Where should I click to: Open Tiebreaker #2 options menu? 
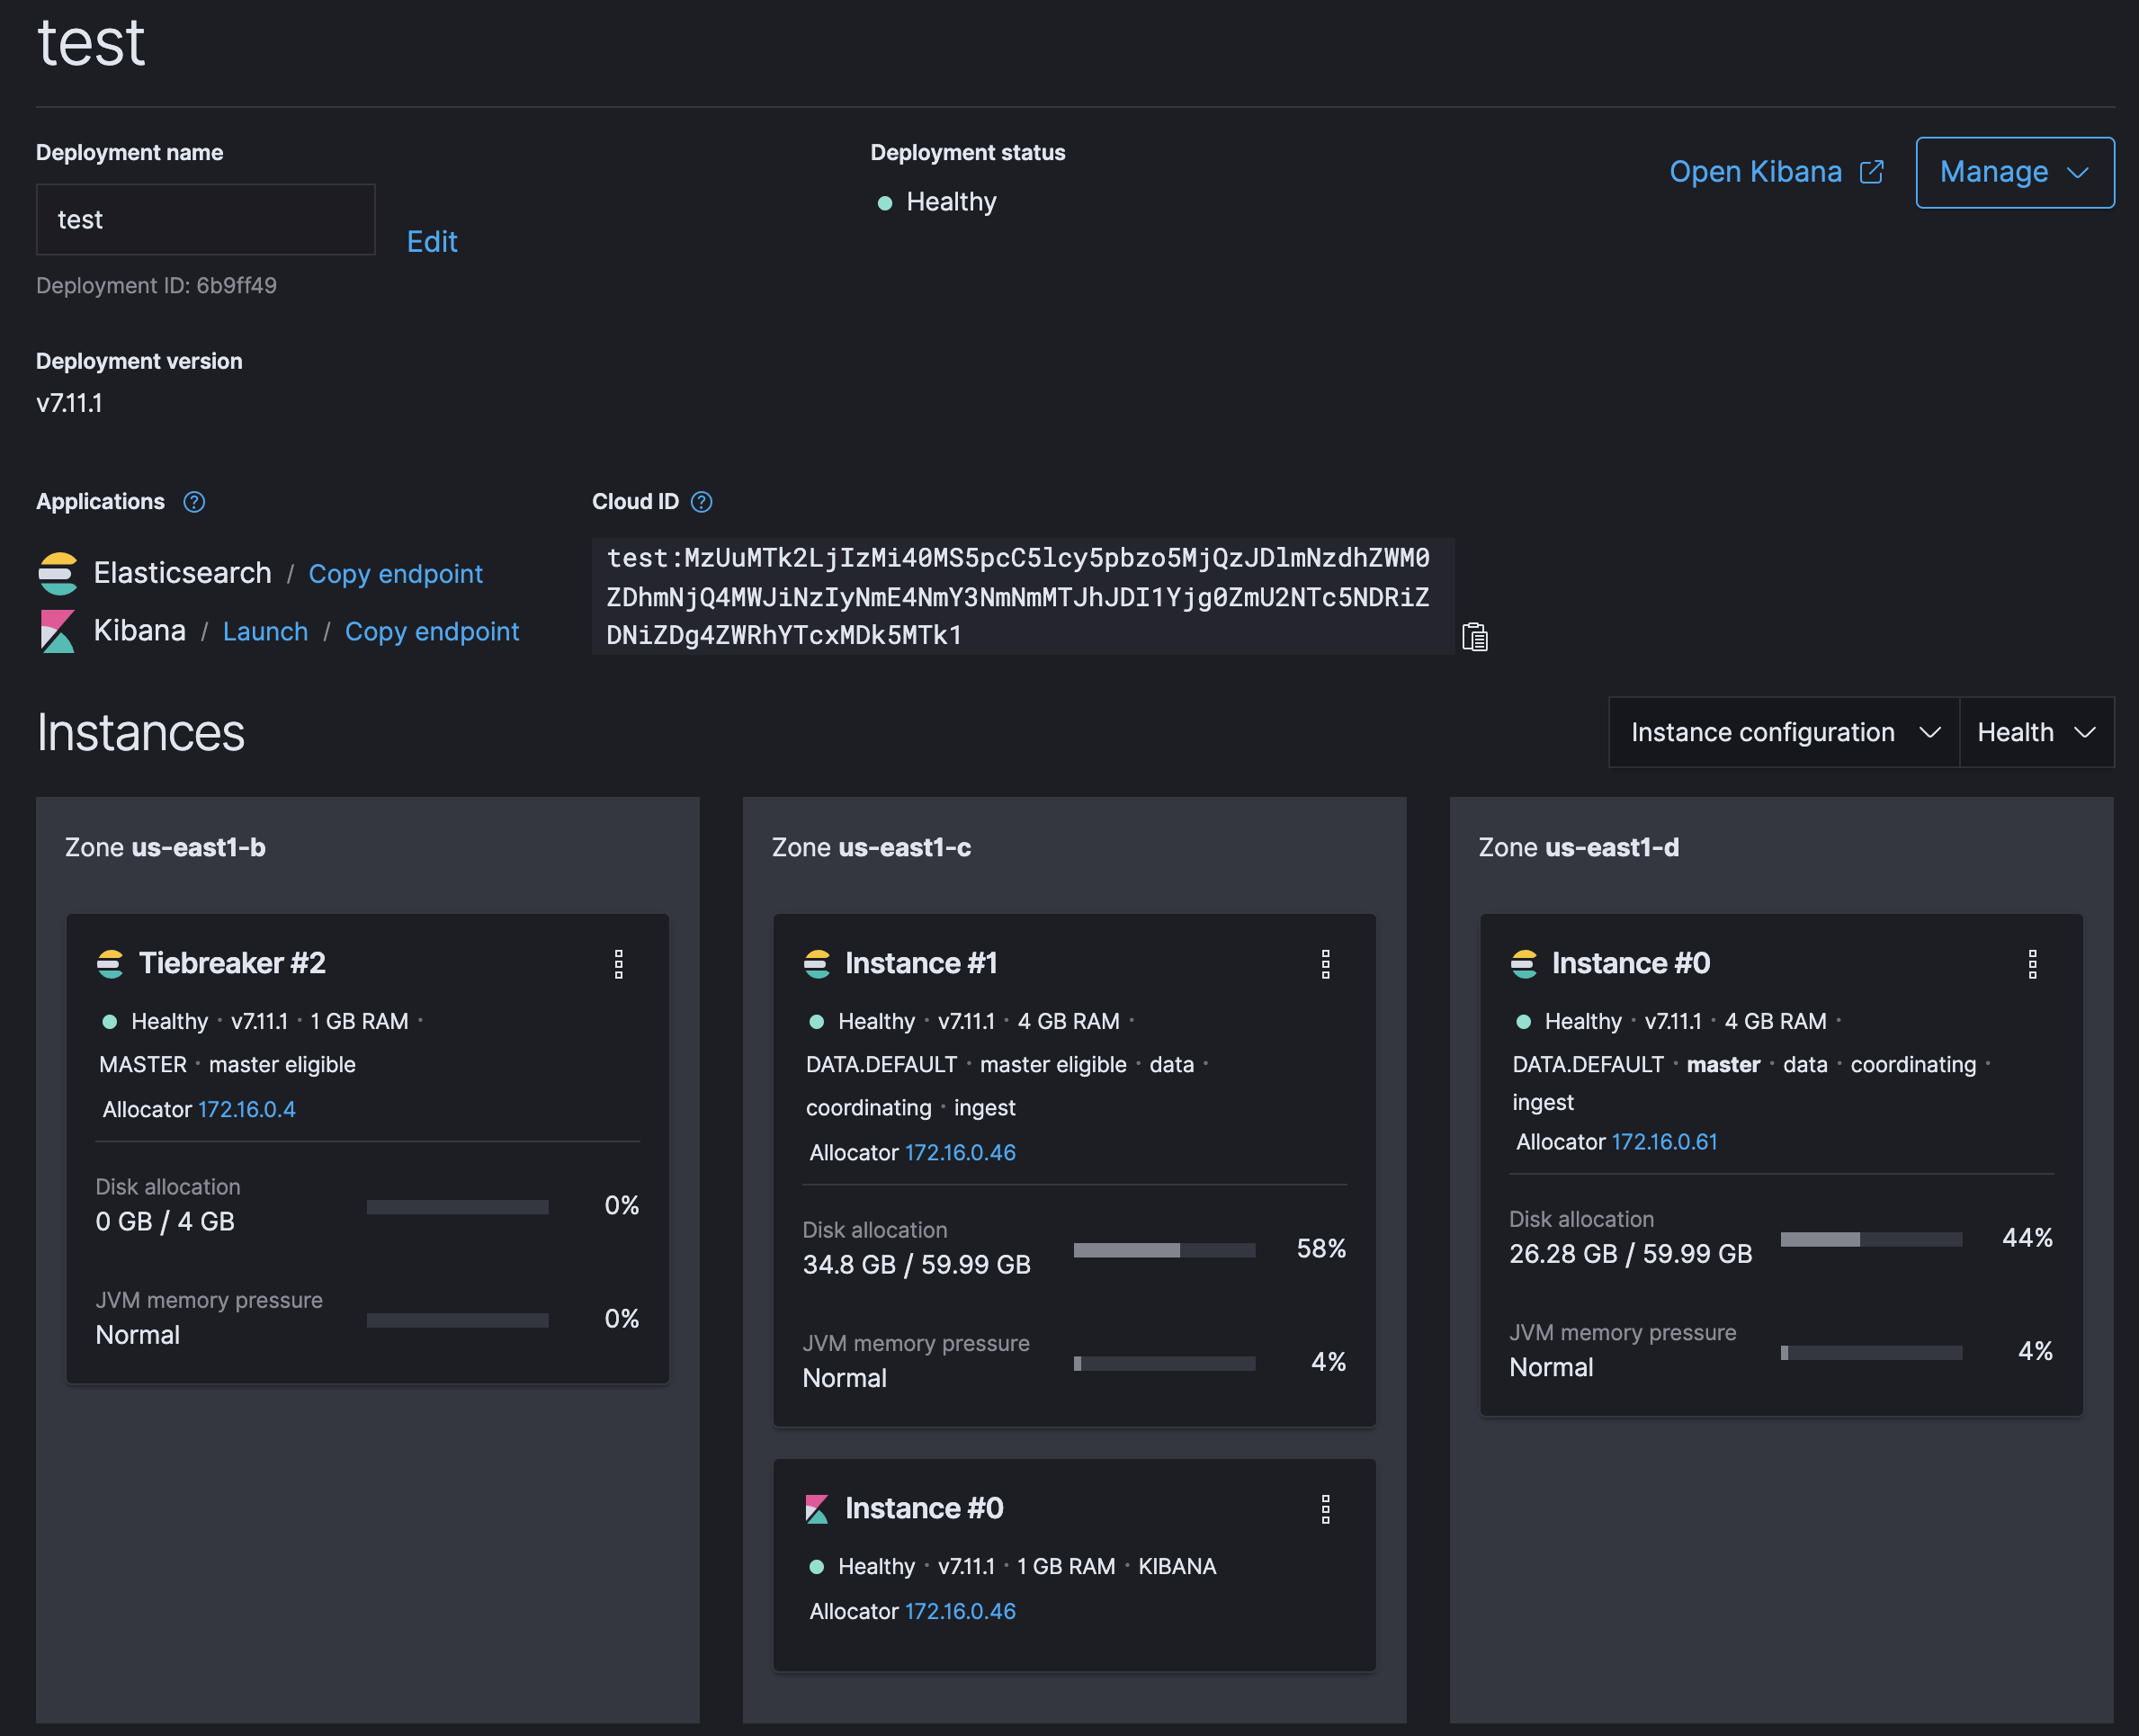click(619, 964)
